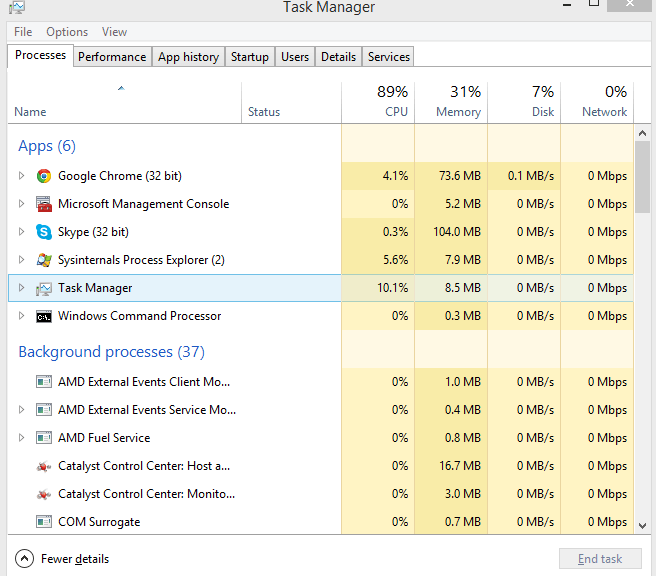Click the End task button

(x=600, y=558)
